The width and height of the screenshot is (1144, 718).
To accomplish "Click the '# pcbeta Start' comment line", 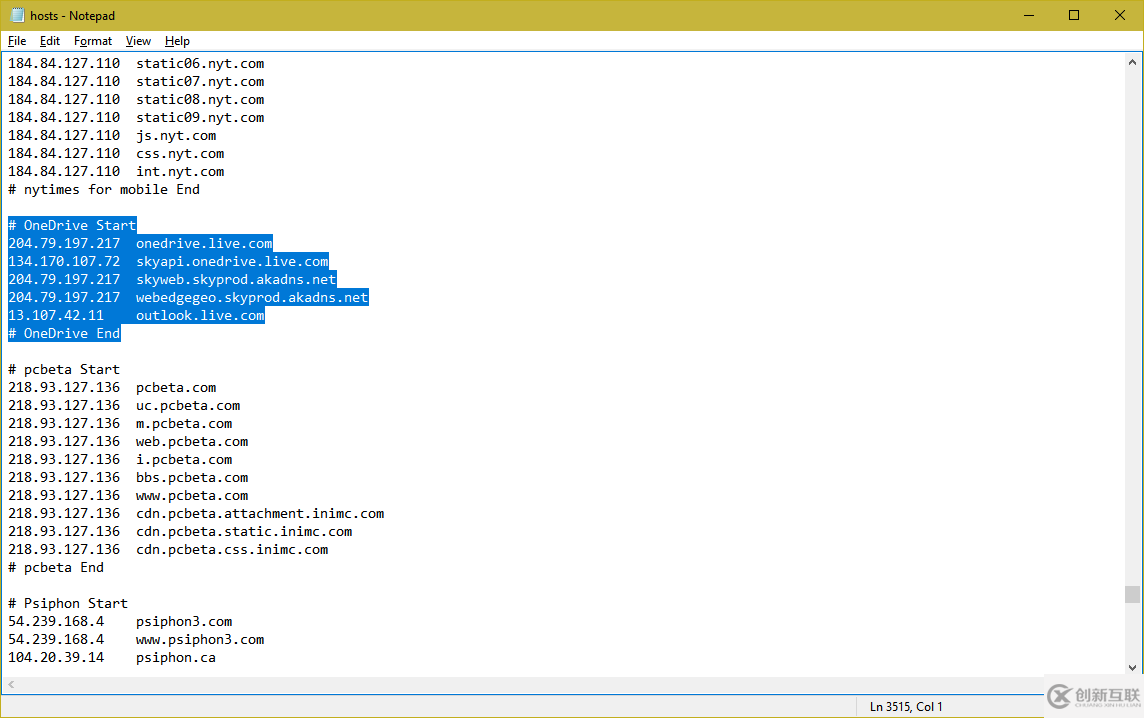I will 64,369.
